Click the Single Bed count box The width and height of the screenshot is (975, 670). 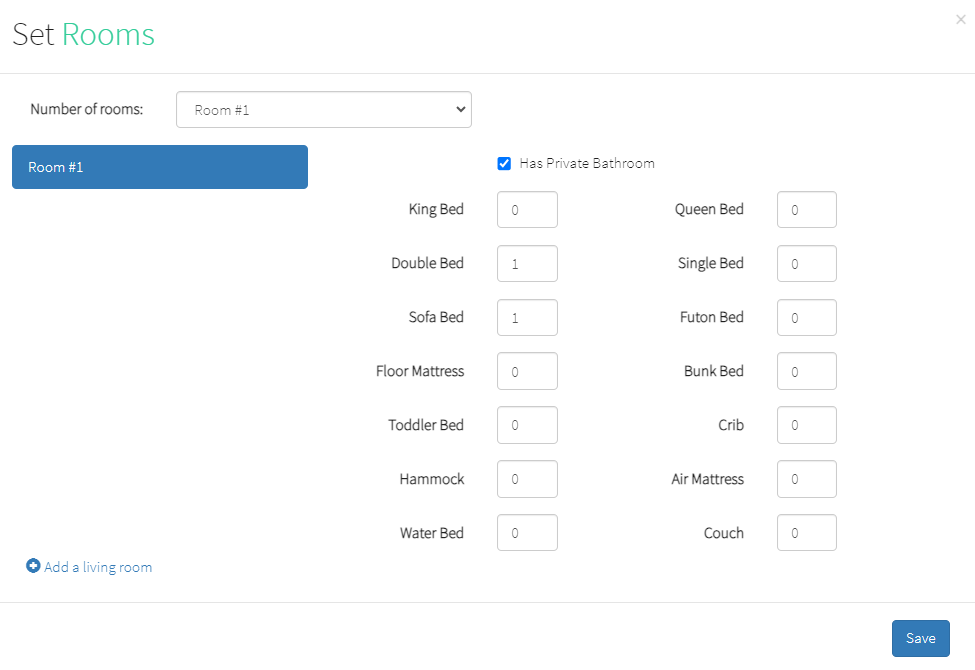(806, 264)
